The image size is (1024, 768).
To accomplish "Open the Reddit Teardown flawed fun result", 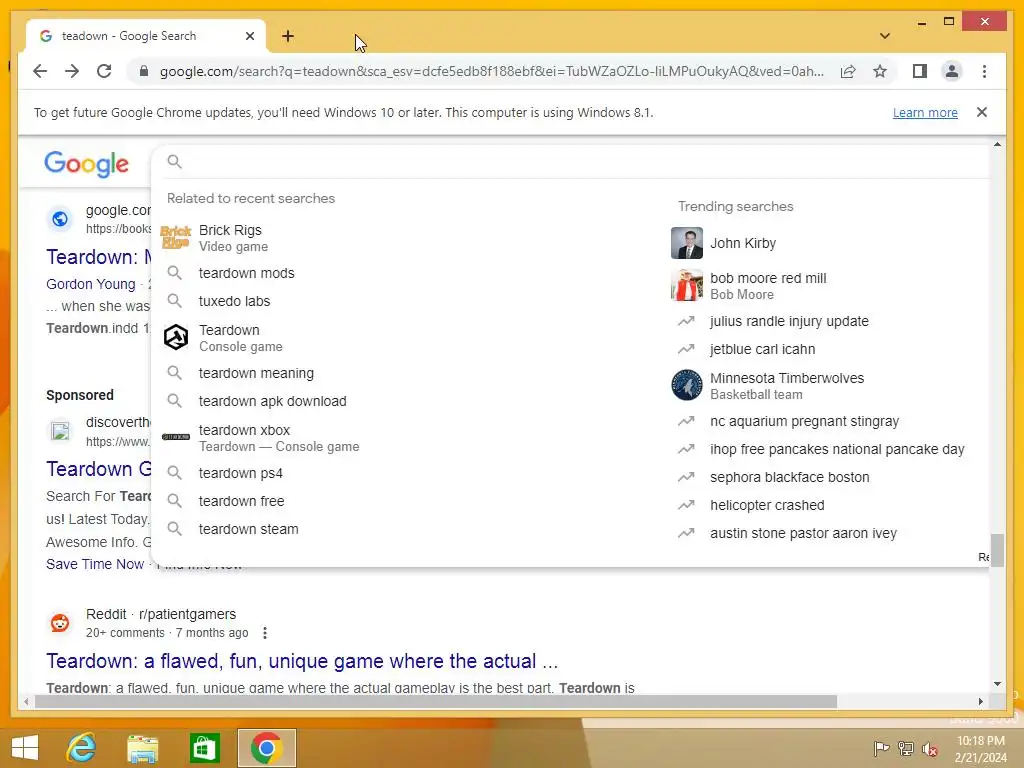I will [302, 661].
